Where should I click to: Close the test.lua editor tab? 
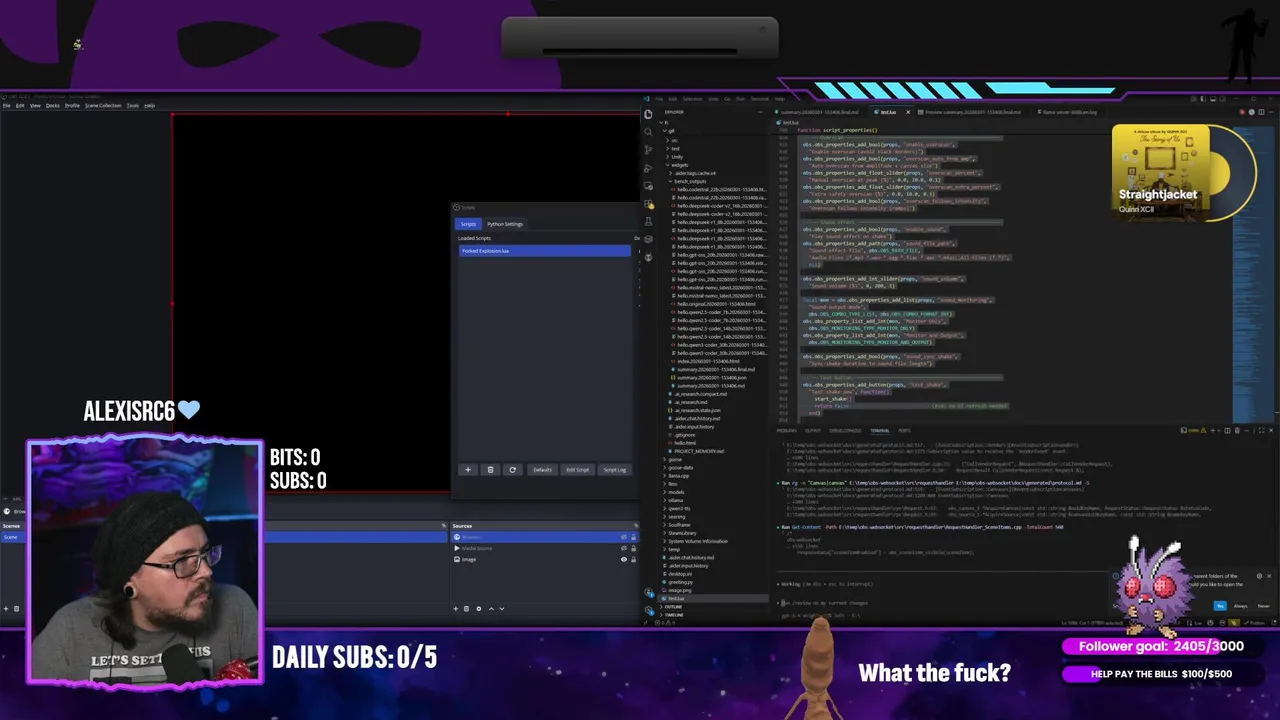[908, 112]
